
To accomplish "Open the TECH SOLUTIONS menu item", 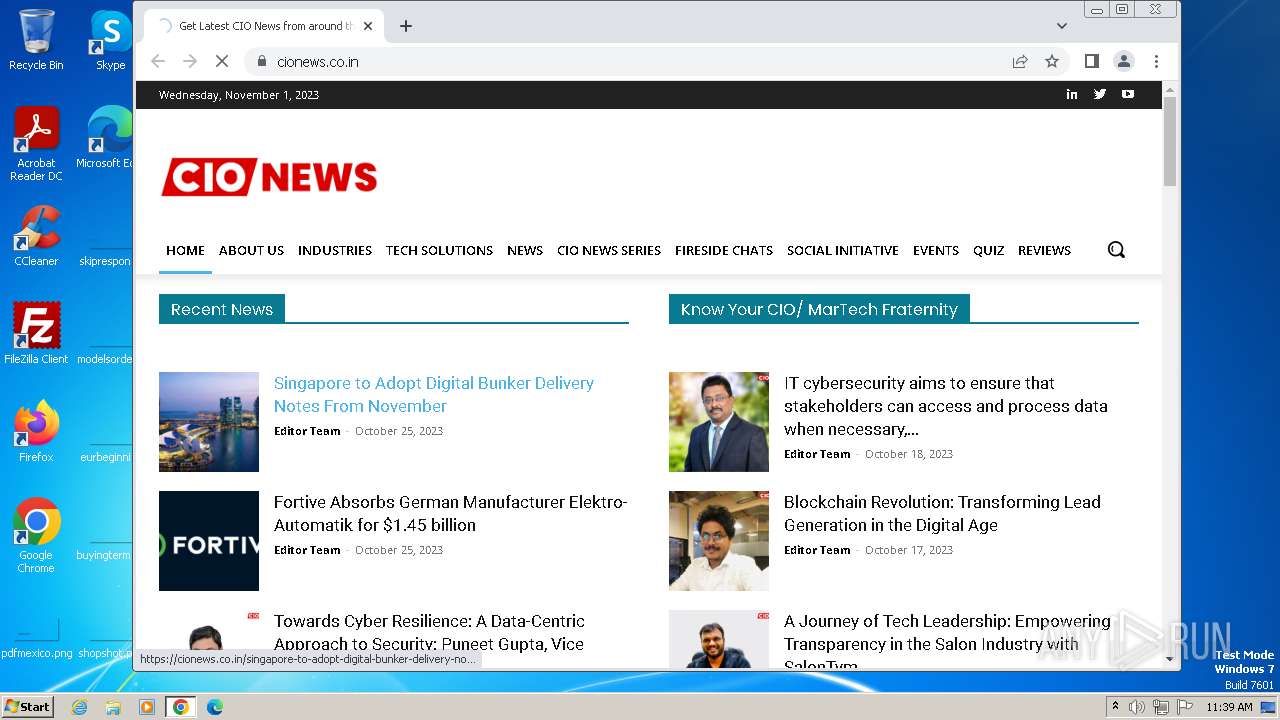I will coord(439,250).
